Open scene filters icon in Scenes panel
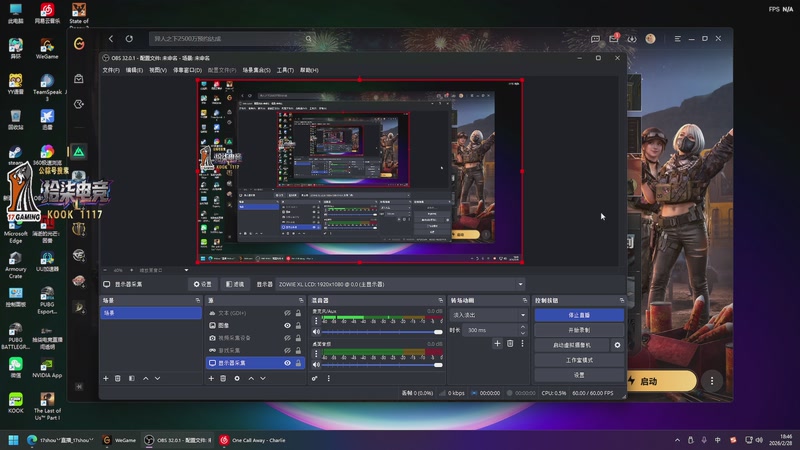Viewport: 800px width, 450px height. pyautogui.click(x=132, y=379)
